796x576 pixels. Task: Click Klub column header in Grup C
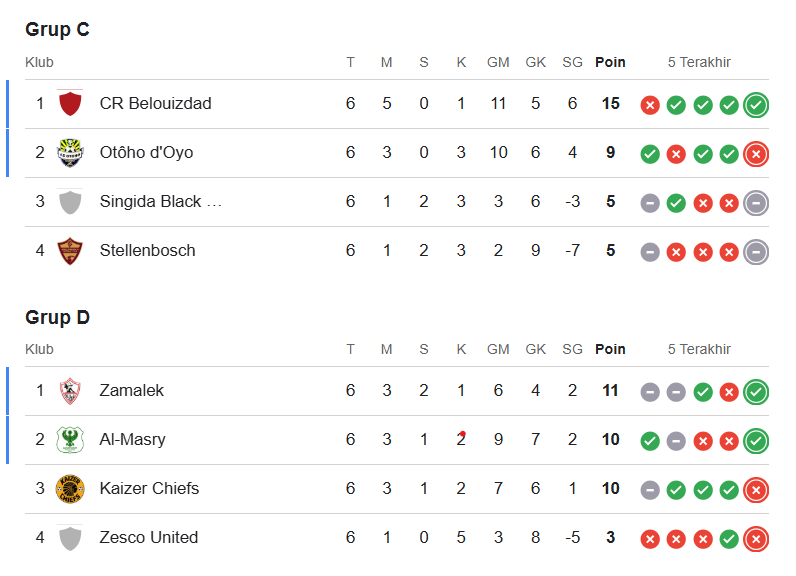click(39, 62)
